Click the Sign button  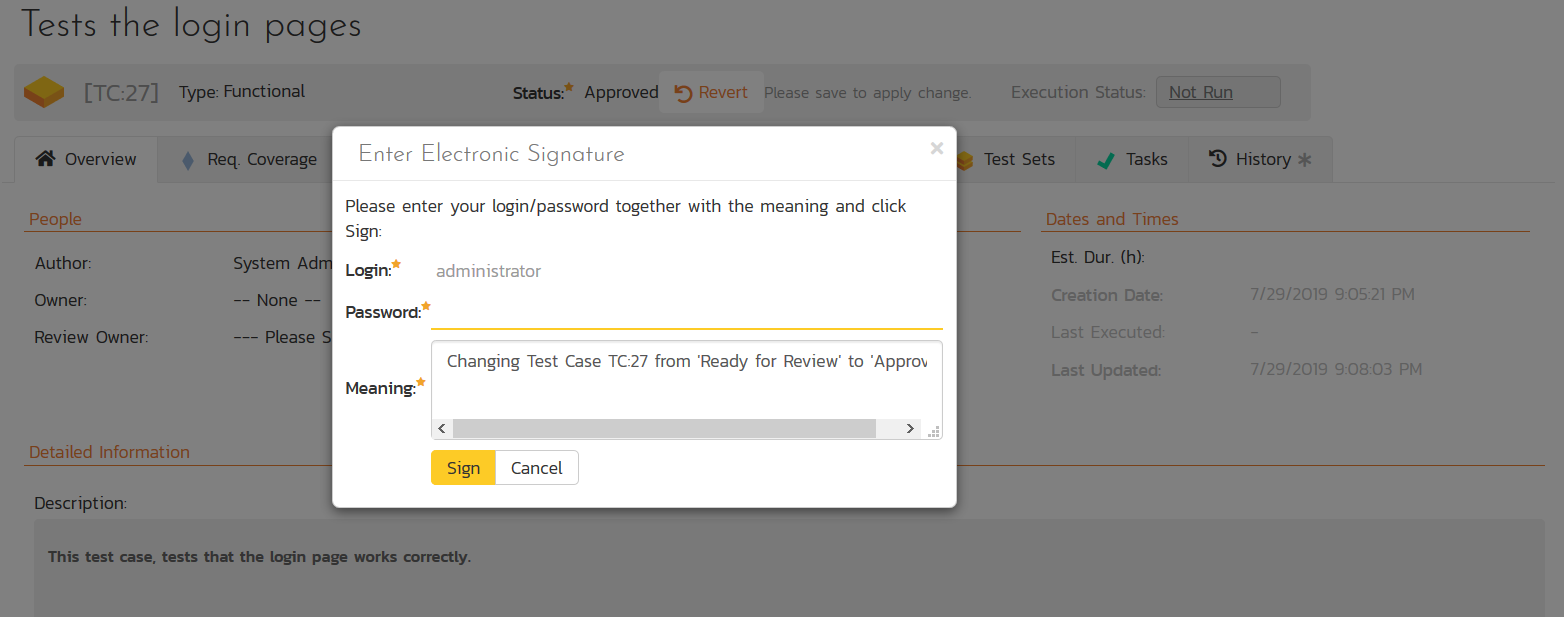tap(463, 468)
